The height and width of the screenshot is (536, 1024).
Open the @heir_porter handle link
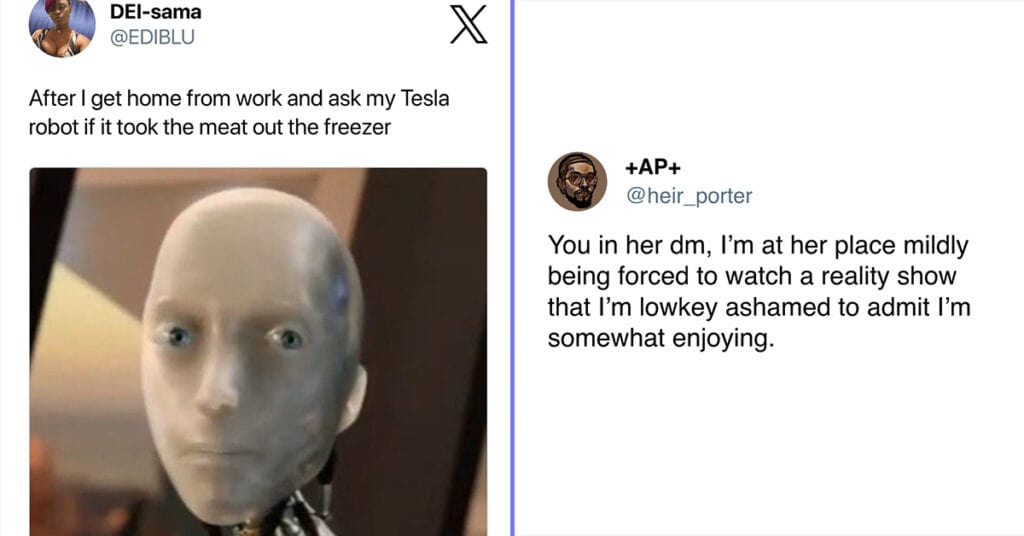(x=689, y=195)
